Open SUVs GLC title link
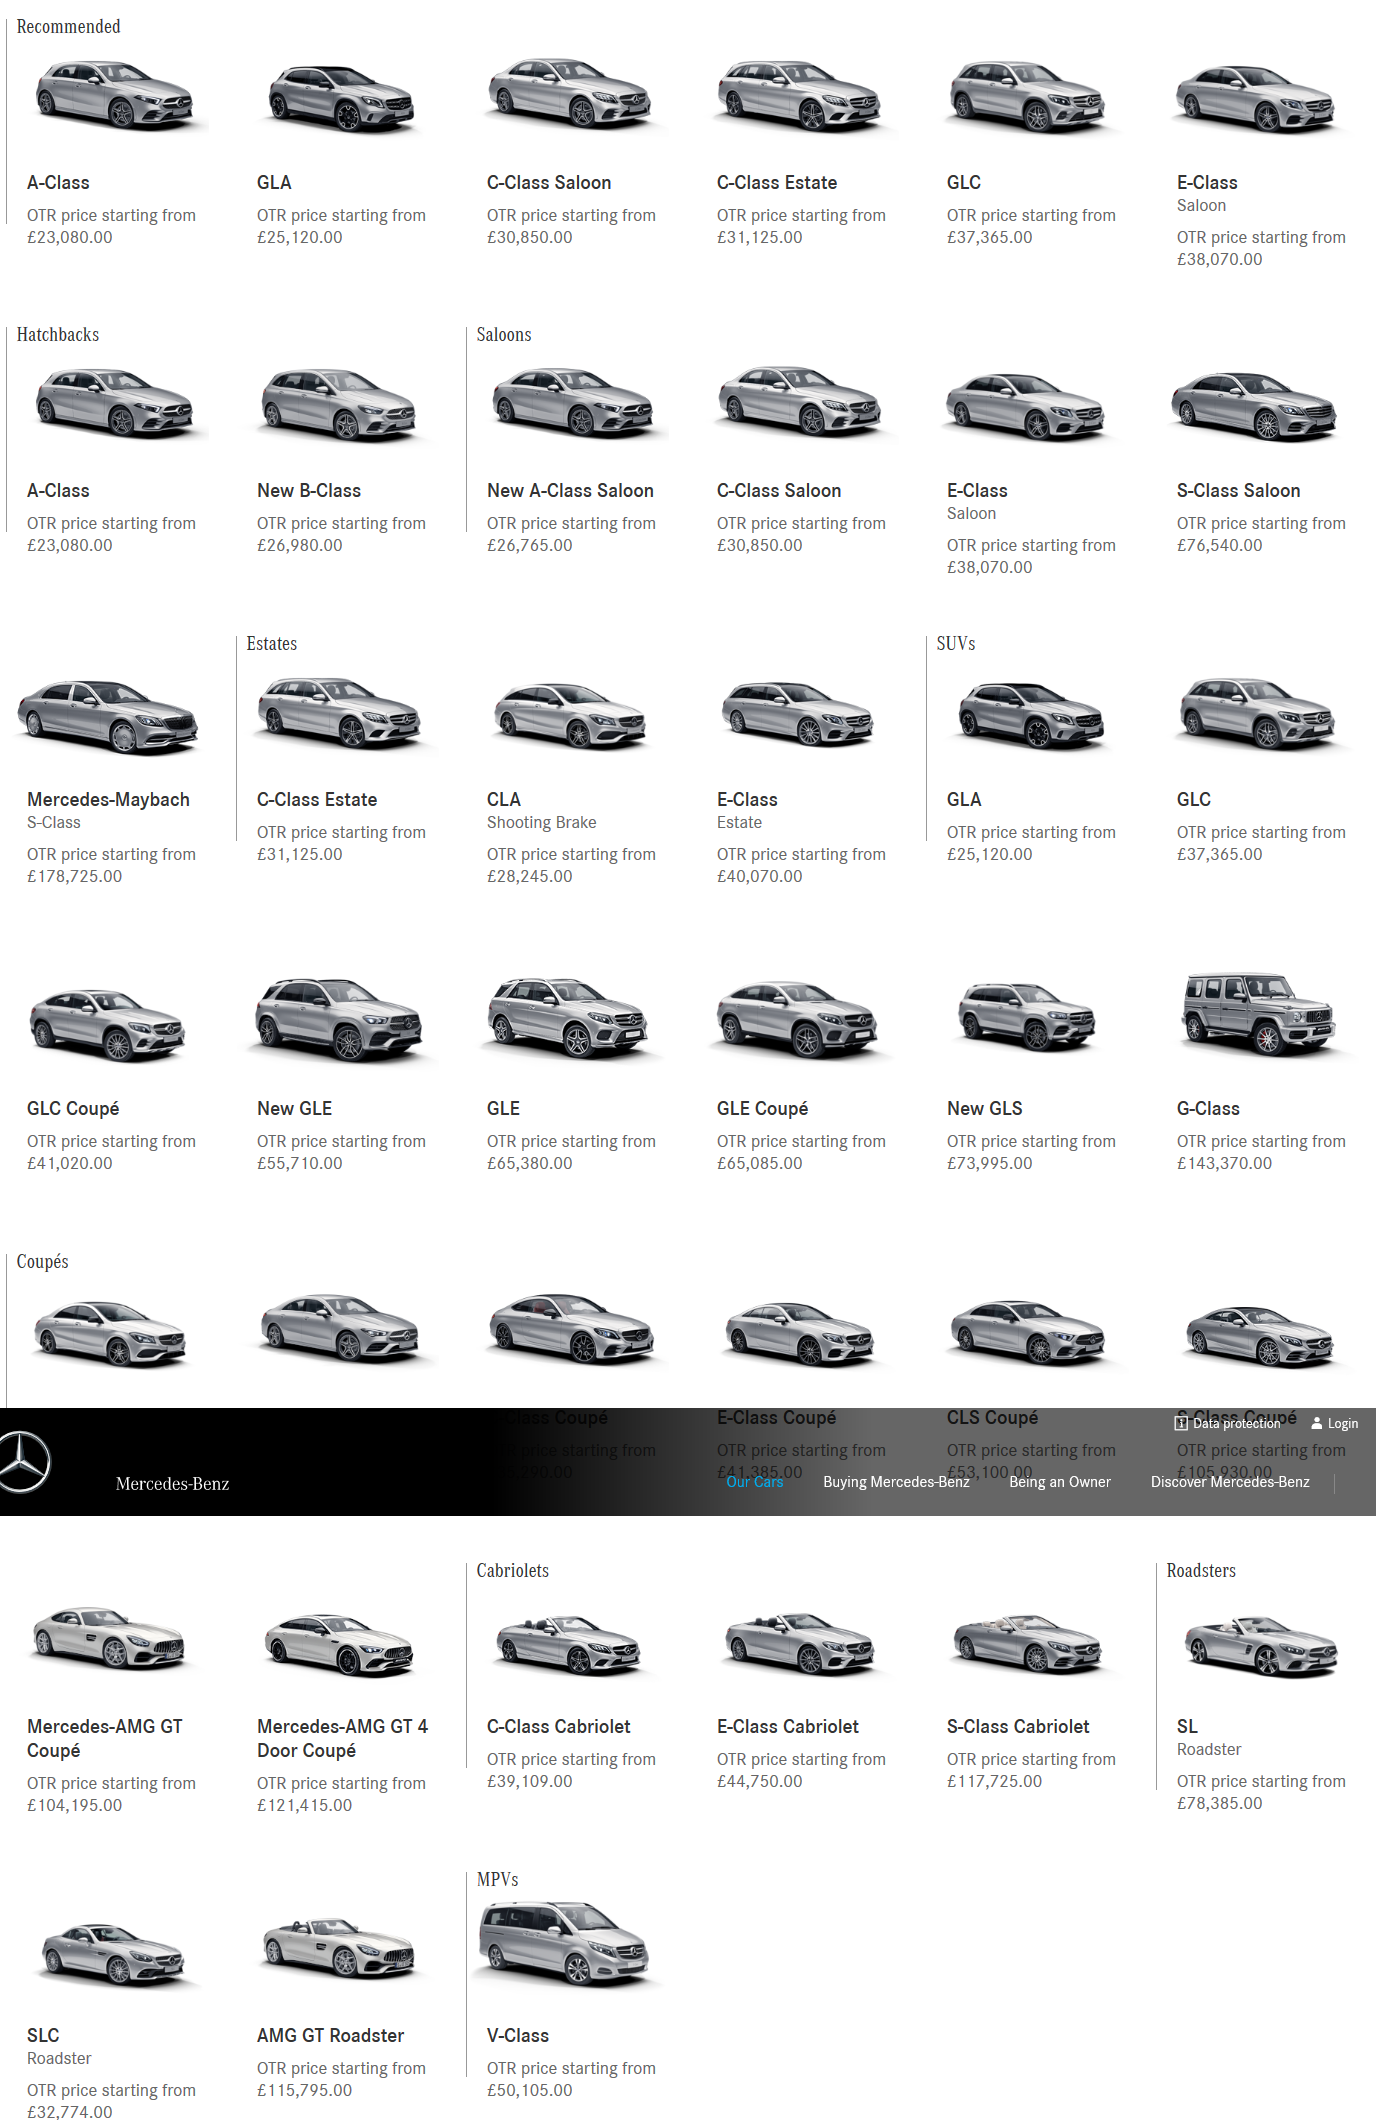Image resolution: width=1376 pixels, height=2120 pixels. [1194, 800]
